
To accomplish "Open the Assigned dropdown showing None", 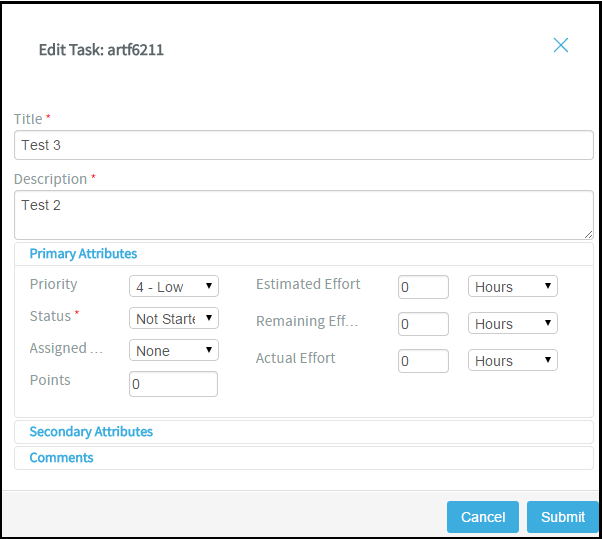I will pos(174,350).
